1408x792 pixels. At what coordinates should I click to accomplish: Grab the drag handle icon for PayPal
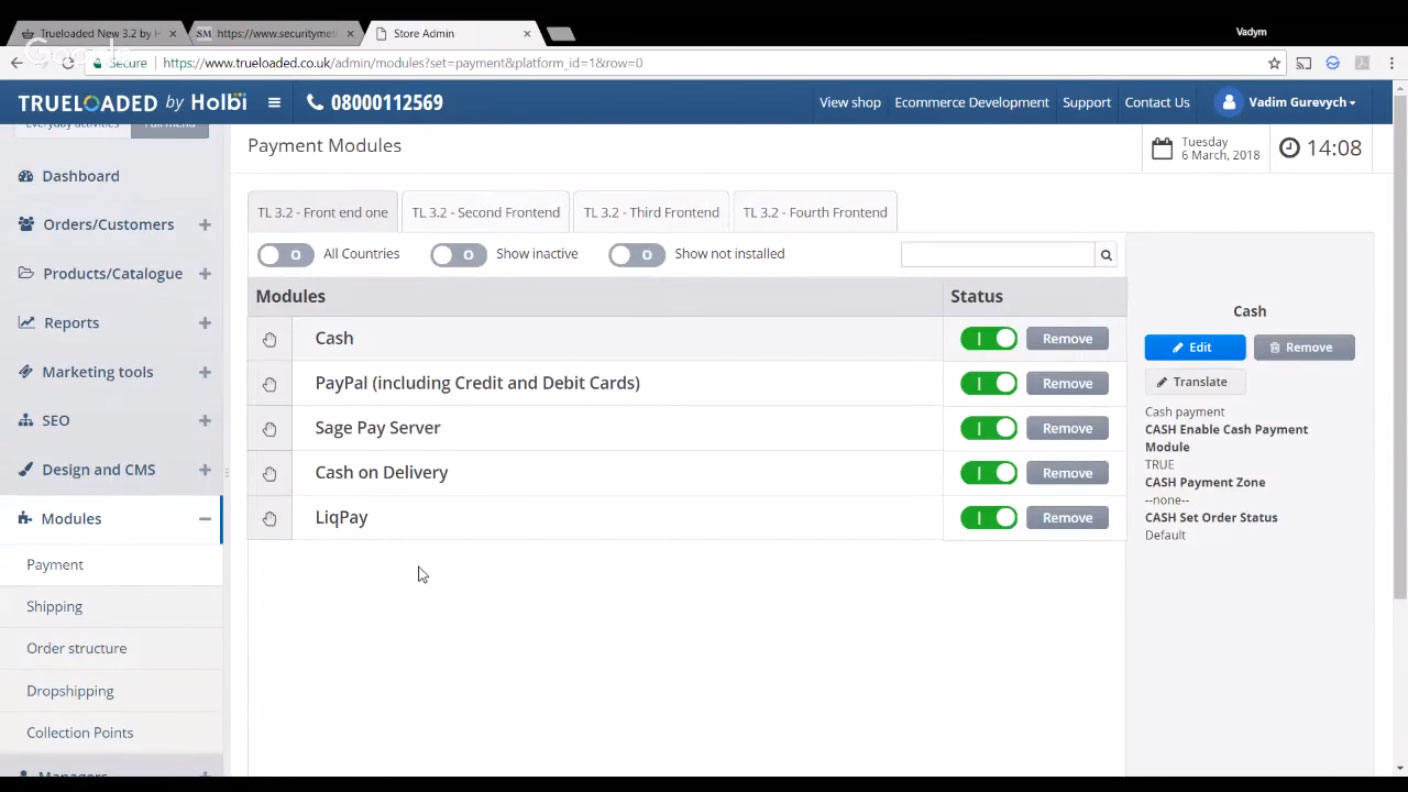270,384
